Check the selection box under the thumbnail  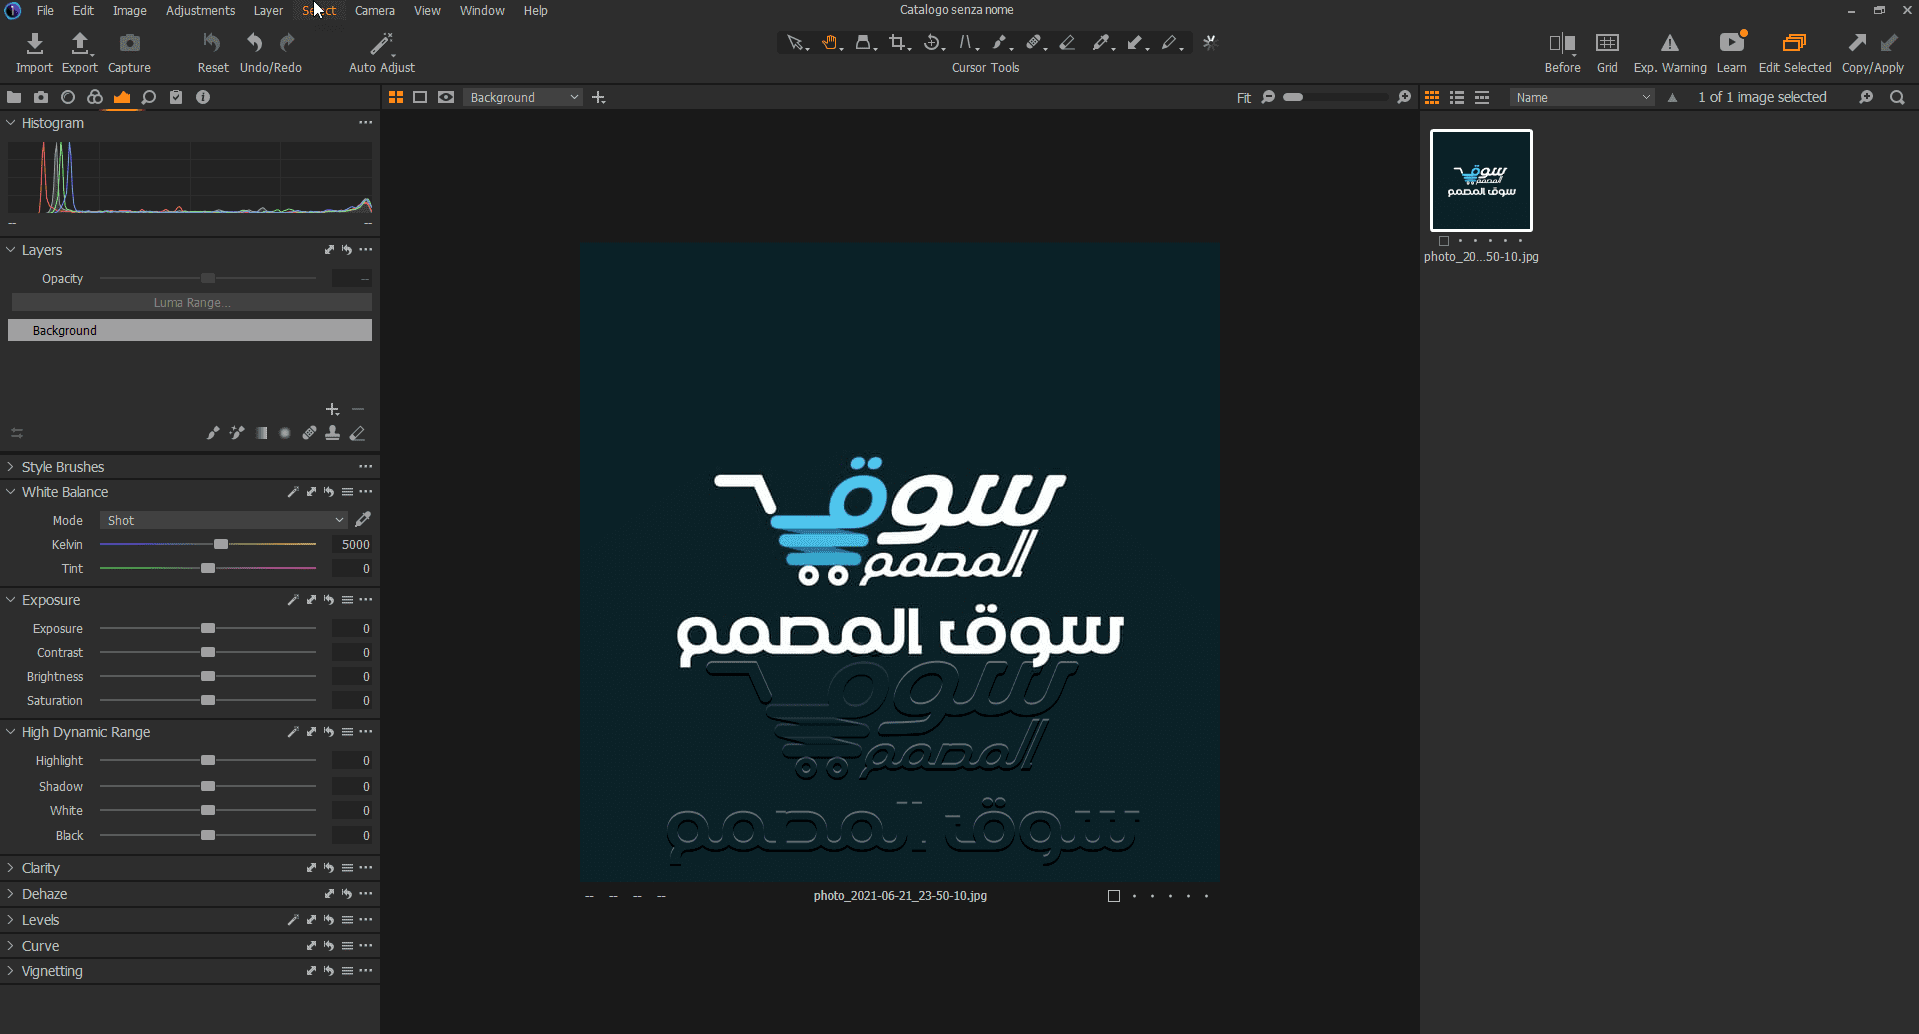click(1443, 241)
